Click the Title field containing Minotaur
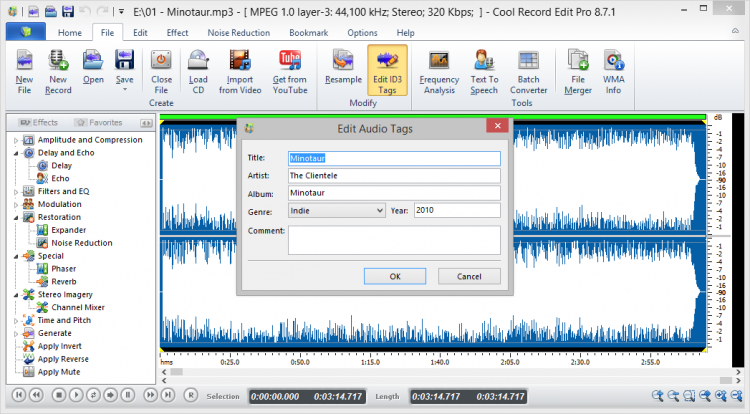Screen dimensions: 750x414 (394, 158)
